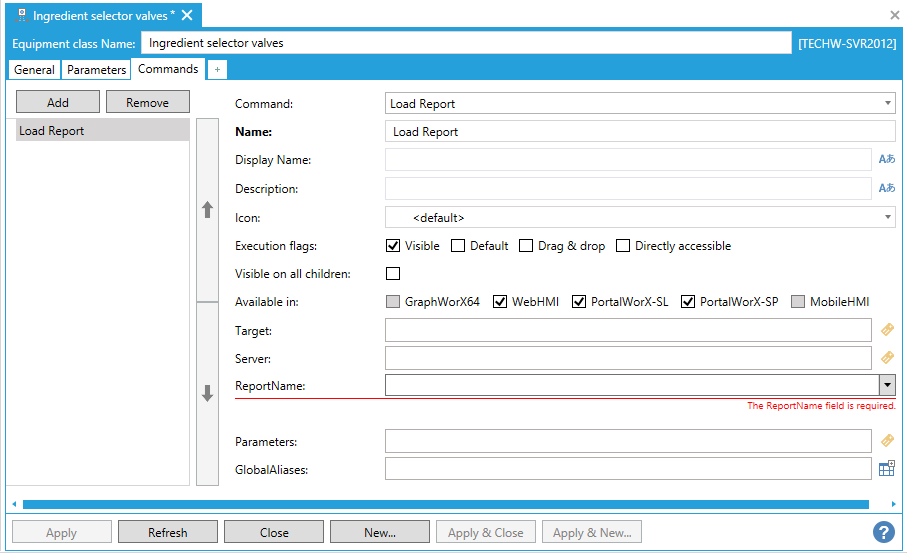
Task: Expand the ReportName dropdown arrow
Action: pos(887,385)
